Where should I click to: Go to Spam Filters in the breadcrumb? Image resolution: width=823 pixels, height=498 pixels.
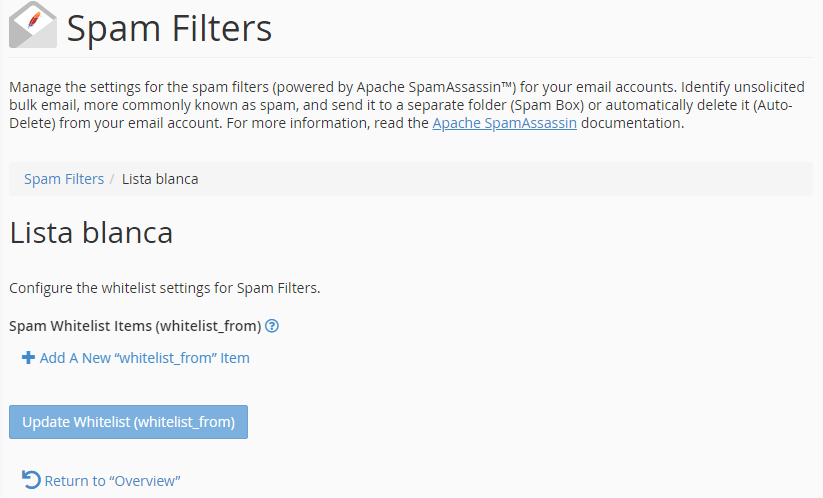64,179
